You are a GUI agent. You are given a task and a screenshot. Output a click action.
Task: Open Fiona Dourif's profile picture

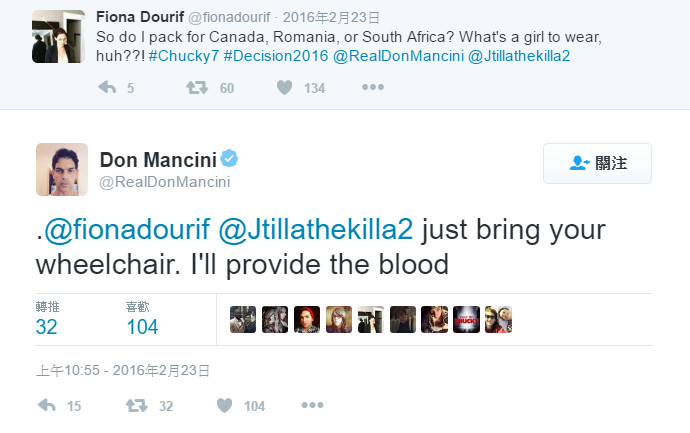click(x=58, y=36)
